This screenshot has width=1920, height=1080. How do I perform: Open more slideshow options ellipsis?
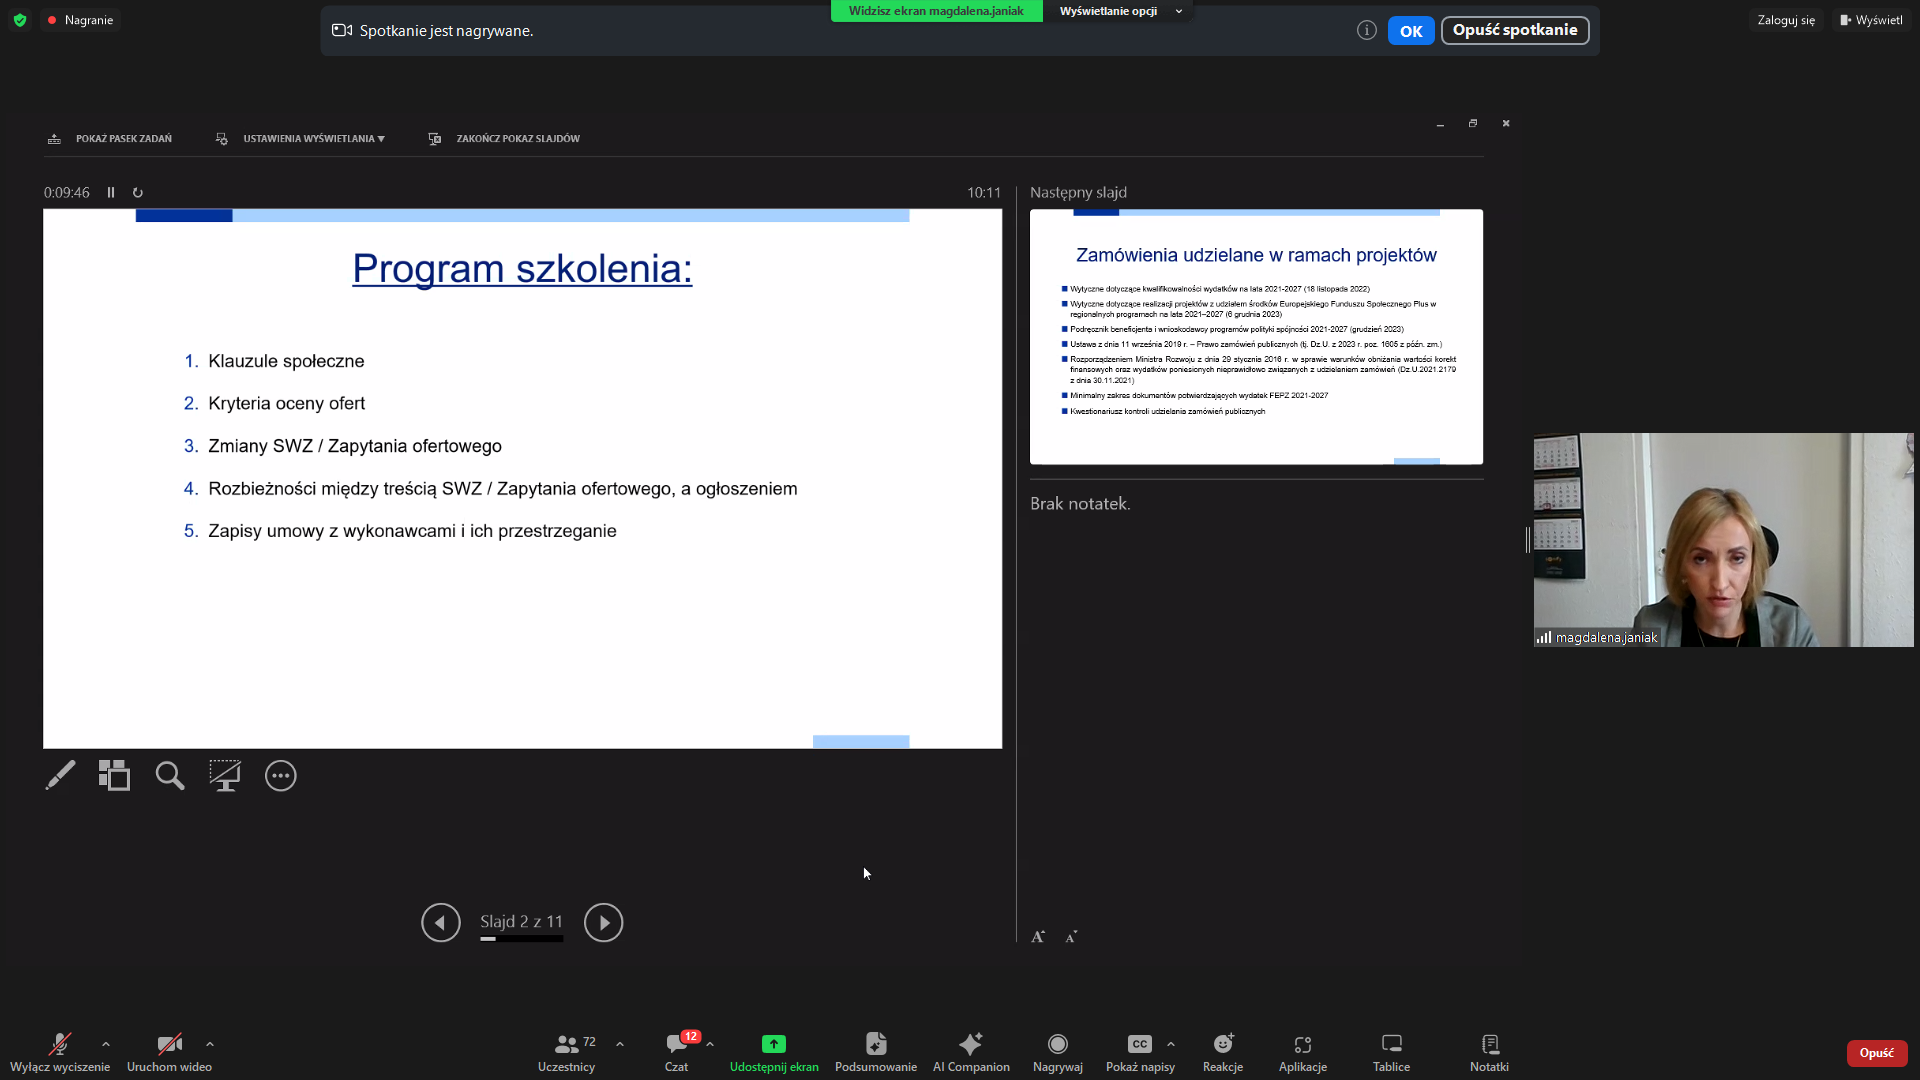281,776
